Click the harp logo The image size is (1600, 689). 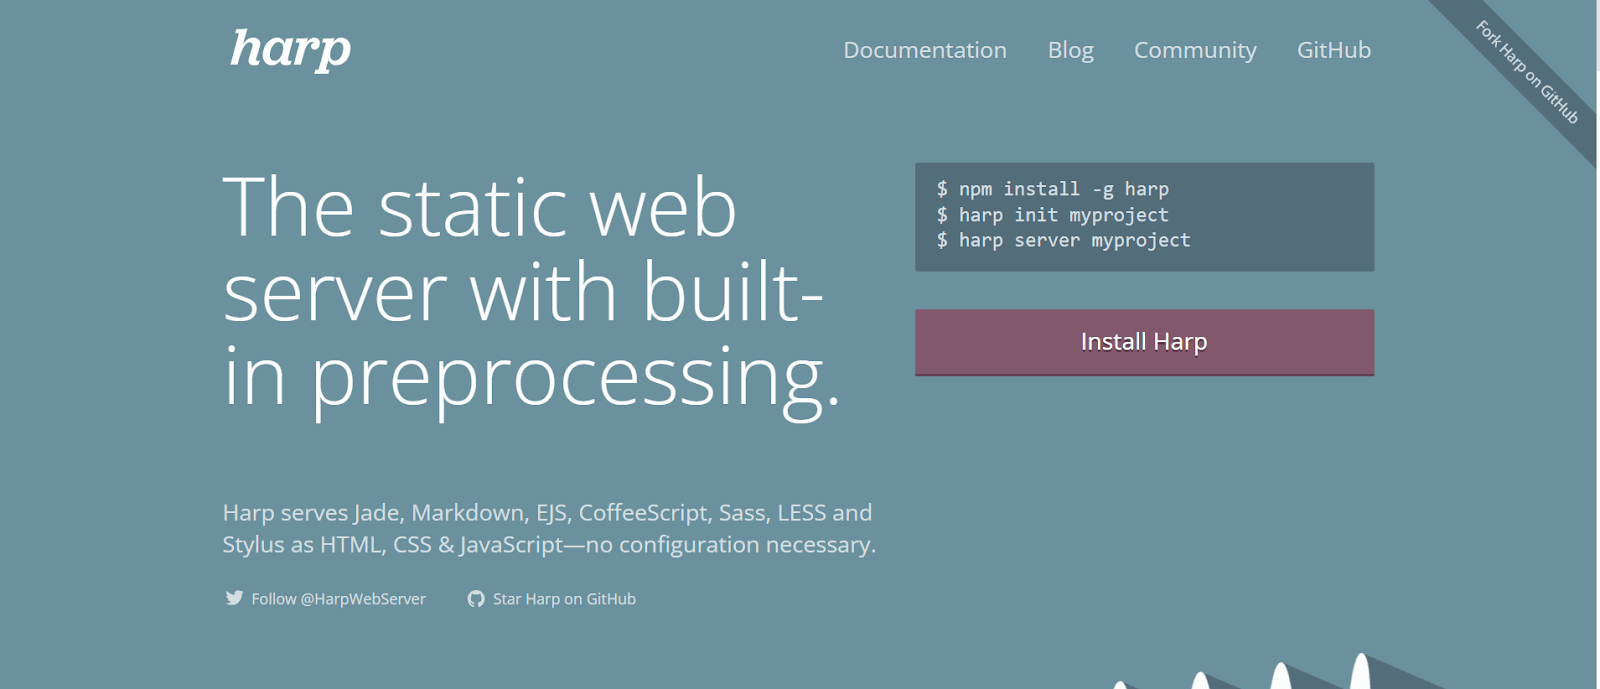click(290, 49)
